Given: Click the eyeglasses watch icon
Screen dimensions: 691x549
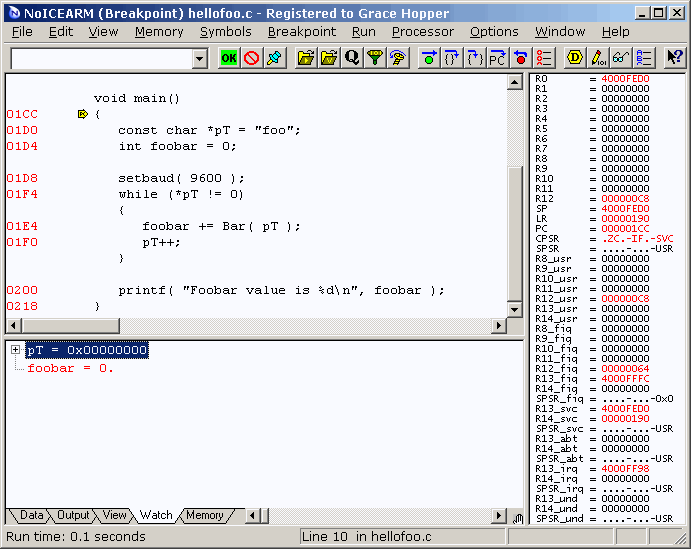Looking at the screenshot, I should [620, 58].
